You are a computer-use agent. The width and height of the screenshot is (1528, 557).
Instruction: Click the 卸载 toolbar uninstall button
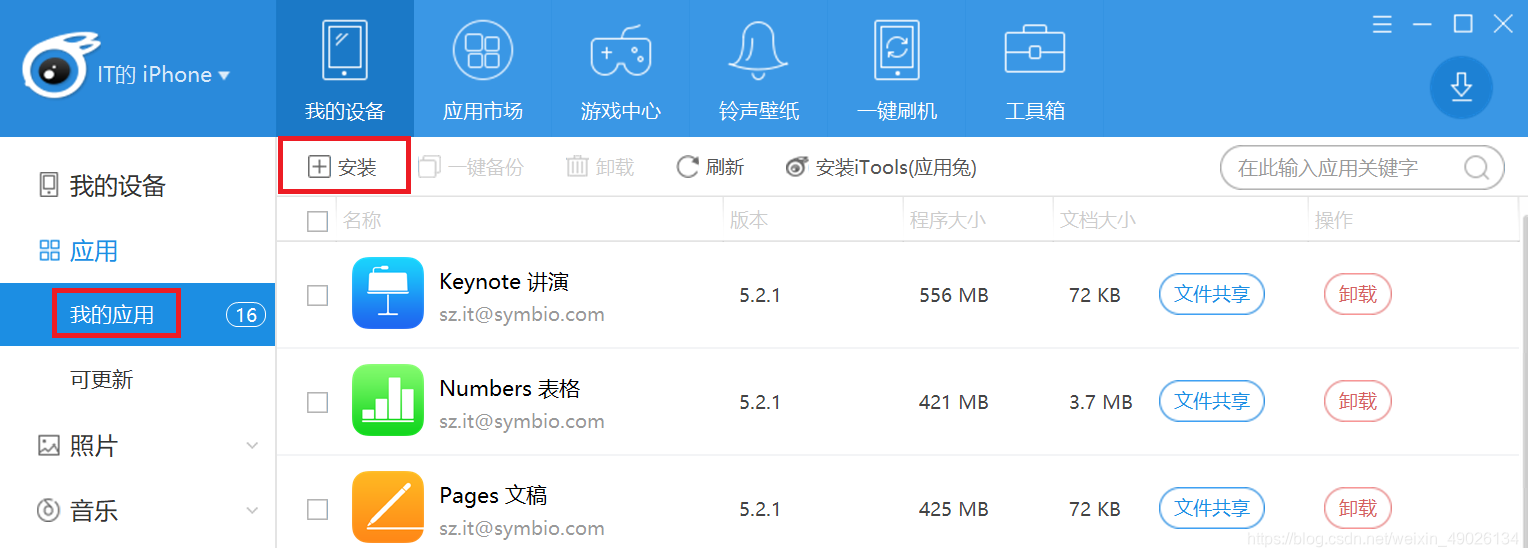point(601,167)
